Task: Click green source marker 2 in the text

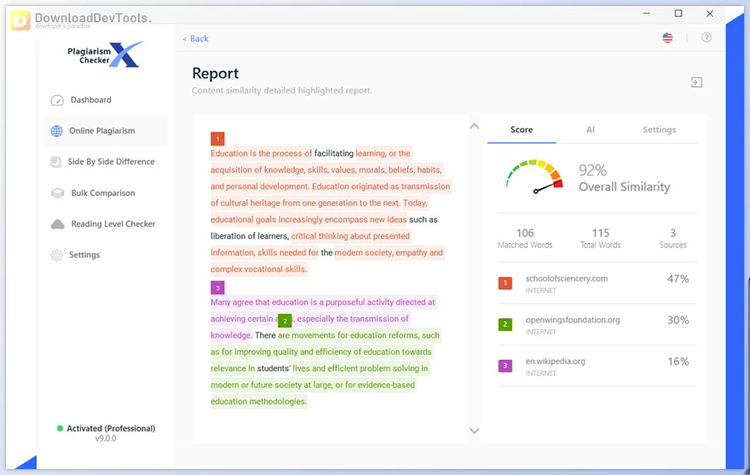Action: point(285,320)
